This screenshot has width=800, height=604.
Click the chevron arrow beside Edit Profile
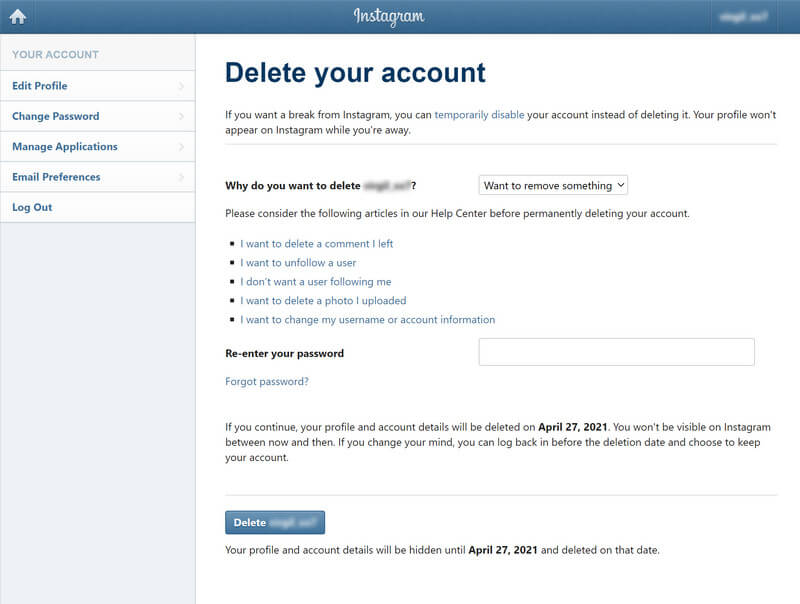[x=181, y=86]
